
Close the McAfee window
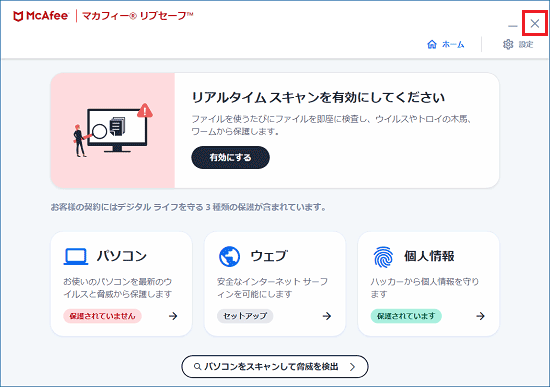pyautogui.click(x=535, y=24)
